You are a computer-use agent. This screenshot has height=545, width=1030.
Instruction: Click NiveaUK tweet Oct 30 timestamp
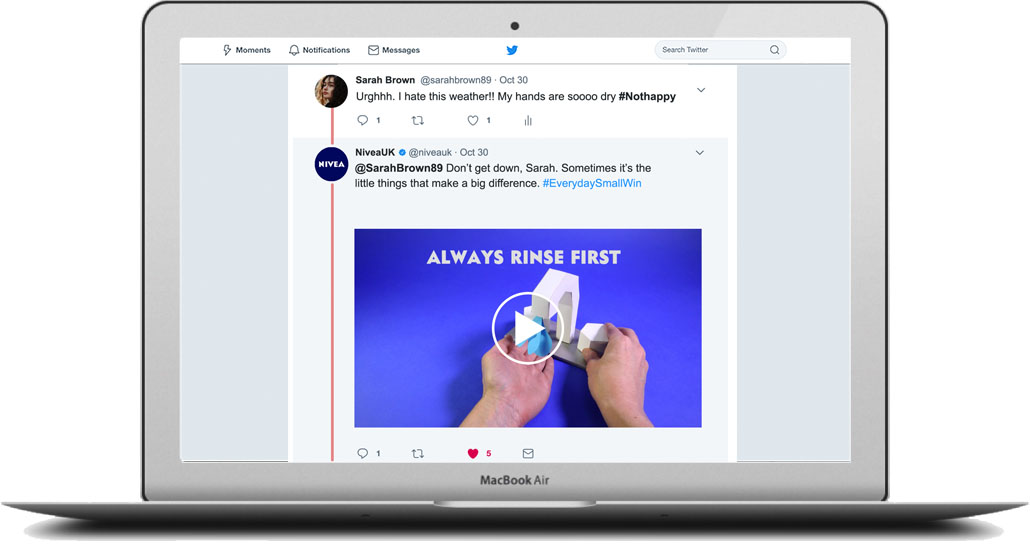click(474, 152)
